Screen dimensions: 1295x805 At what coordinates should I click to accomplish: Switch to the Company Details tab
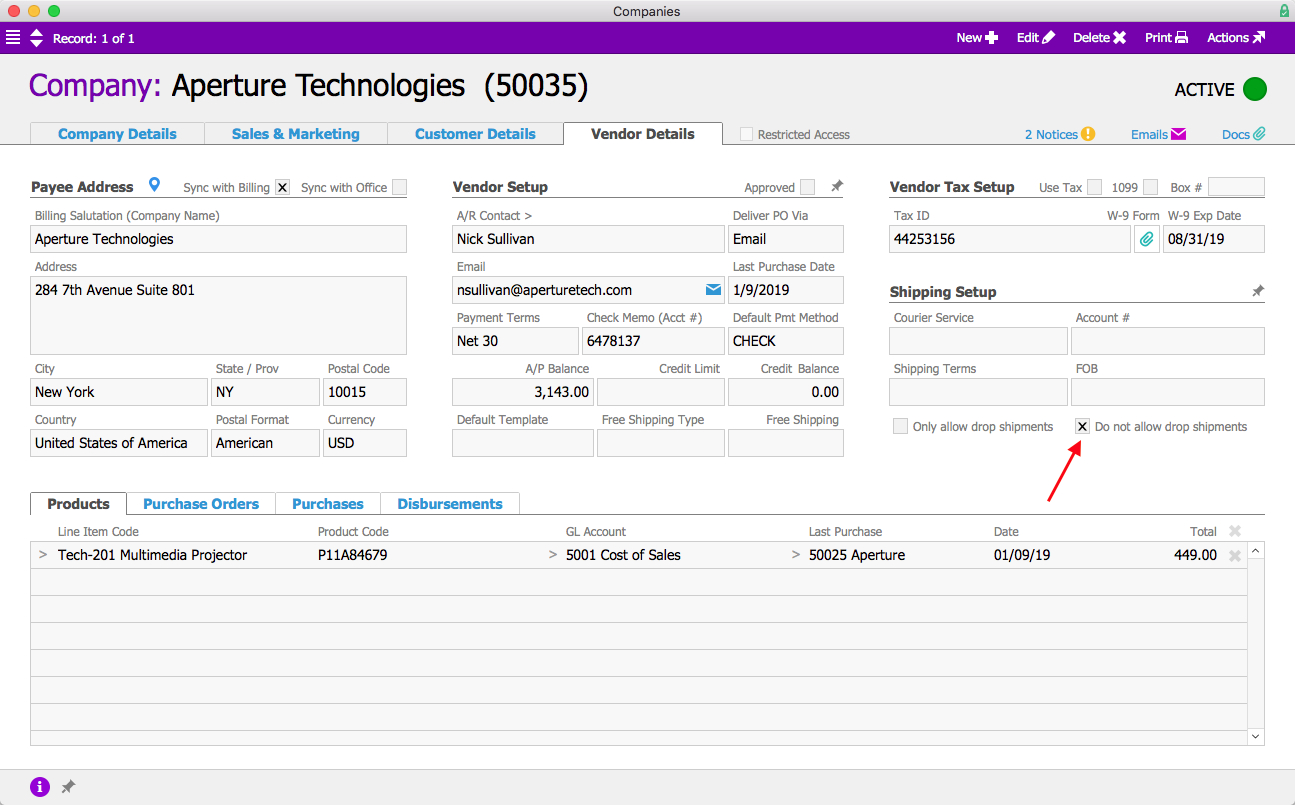point(117,134)
